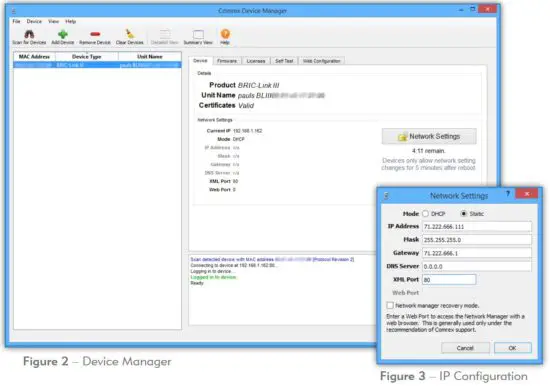Click the Current IP value 192.168.1.162

coord(247,131)
